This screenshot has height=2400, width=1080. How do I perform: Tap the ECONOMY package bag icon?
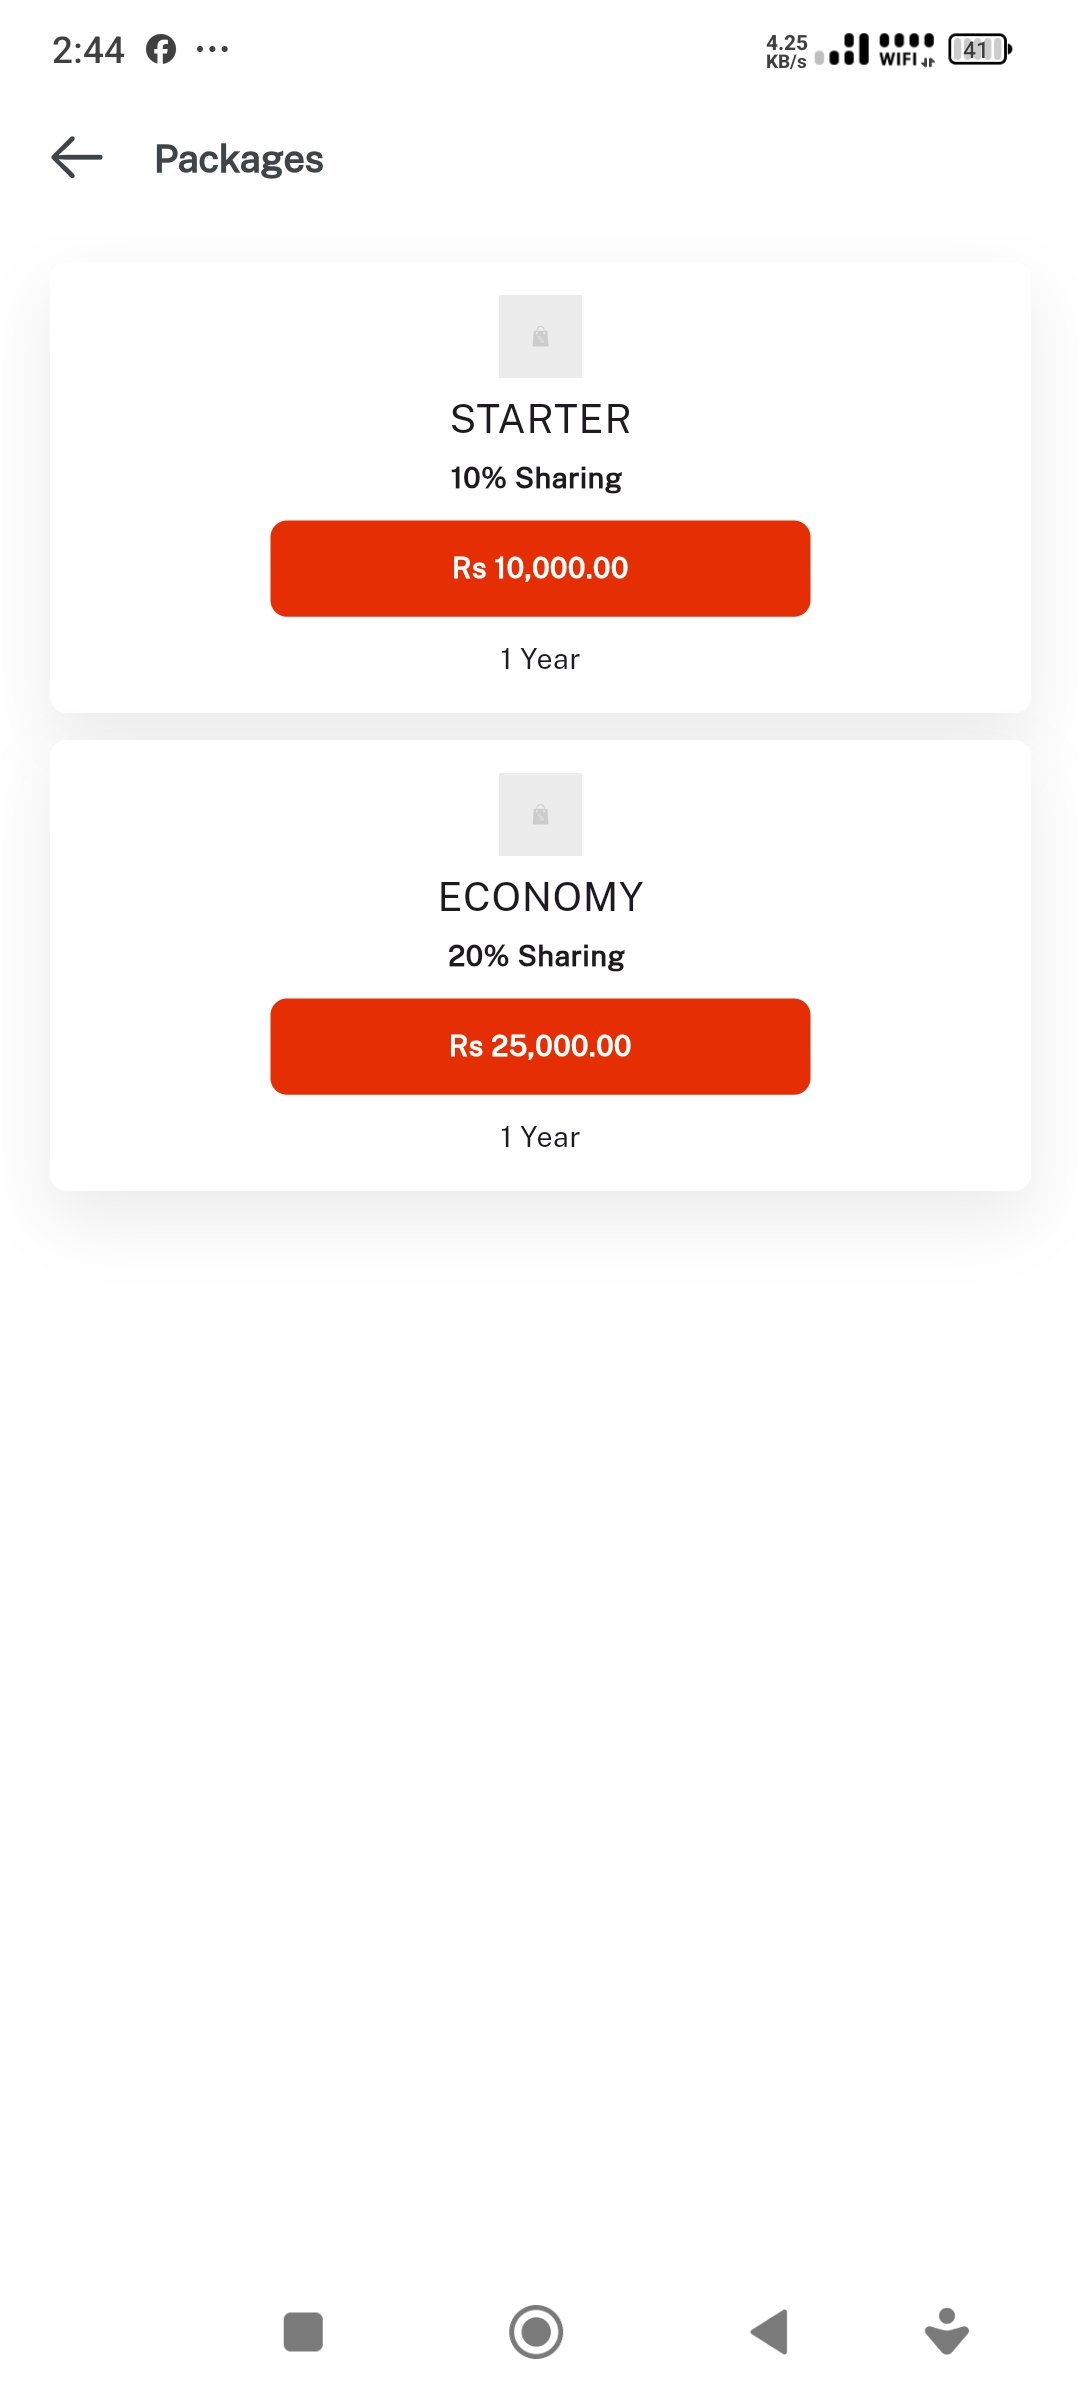point(540,814)
